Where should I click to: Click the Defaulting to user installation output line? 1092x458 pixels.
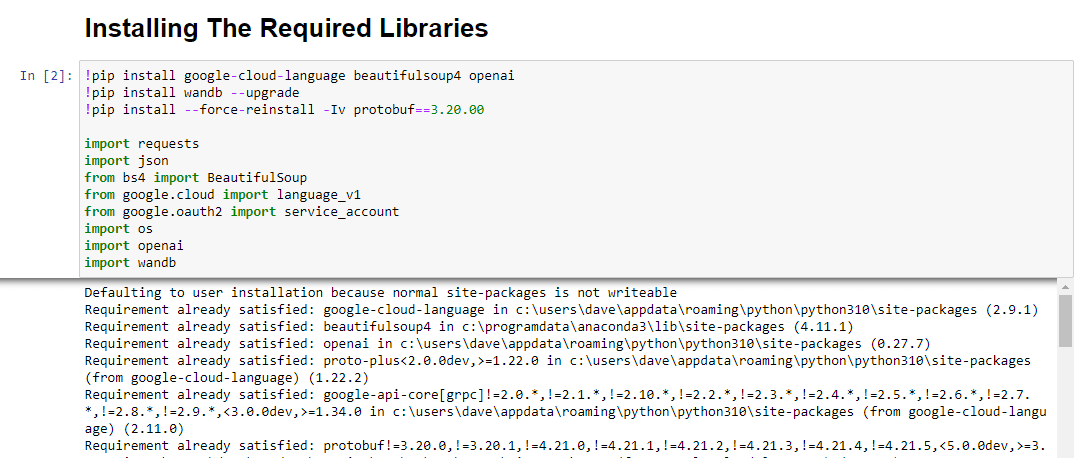pos(380,293)
